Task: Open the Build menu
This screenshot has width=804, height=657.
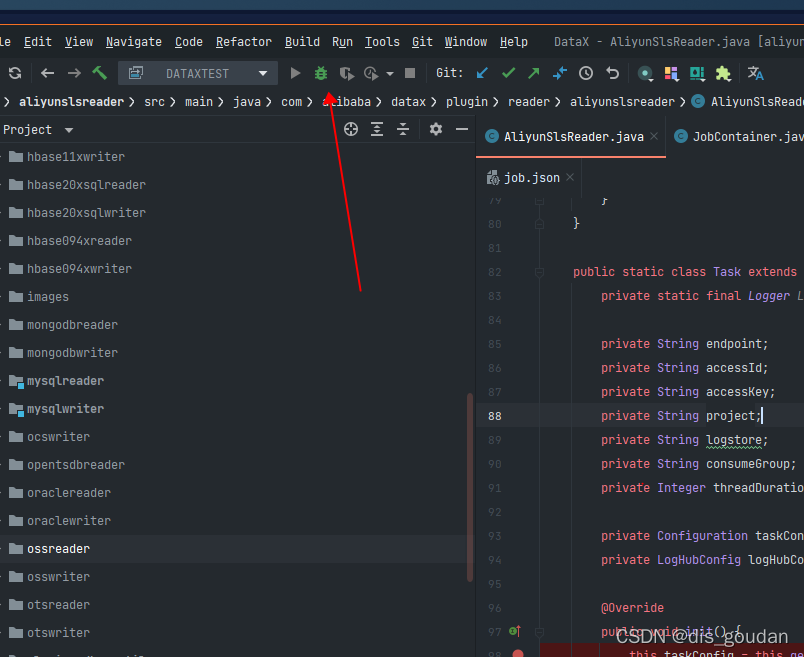Action: tap(303, 42)
